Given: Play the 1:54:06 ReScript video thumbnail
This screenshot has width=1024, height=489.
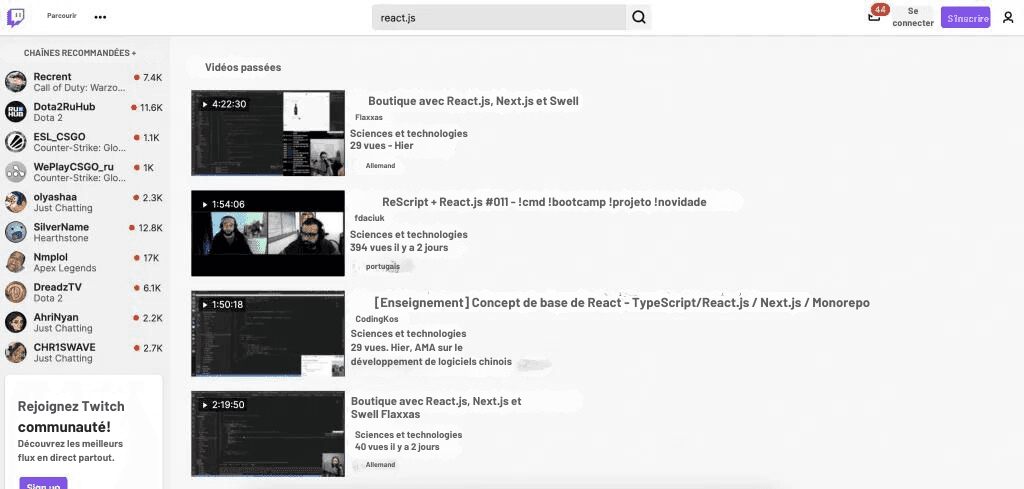Looking at the screenshot, I should point(268,233).
